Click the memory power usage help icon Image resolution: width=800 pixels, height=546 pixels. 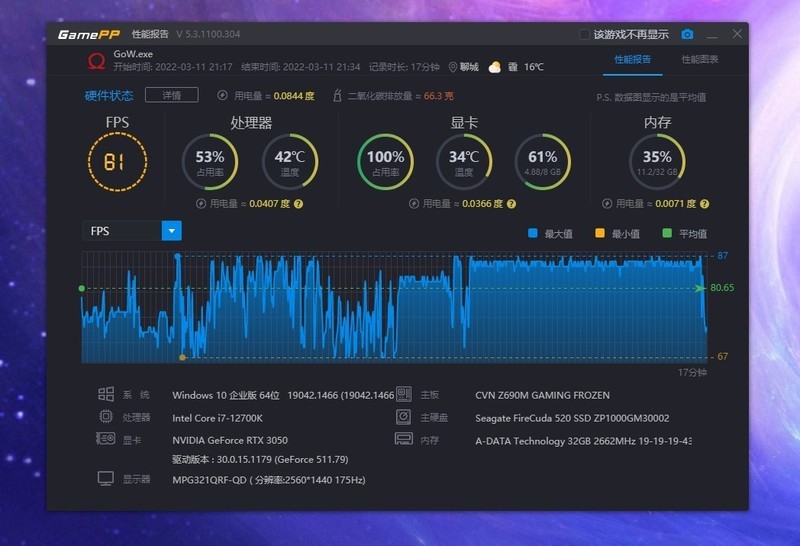tap(704, 204)
